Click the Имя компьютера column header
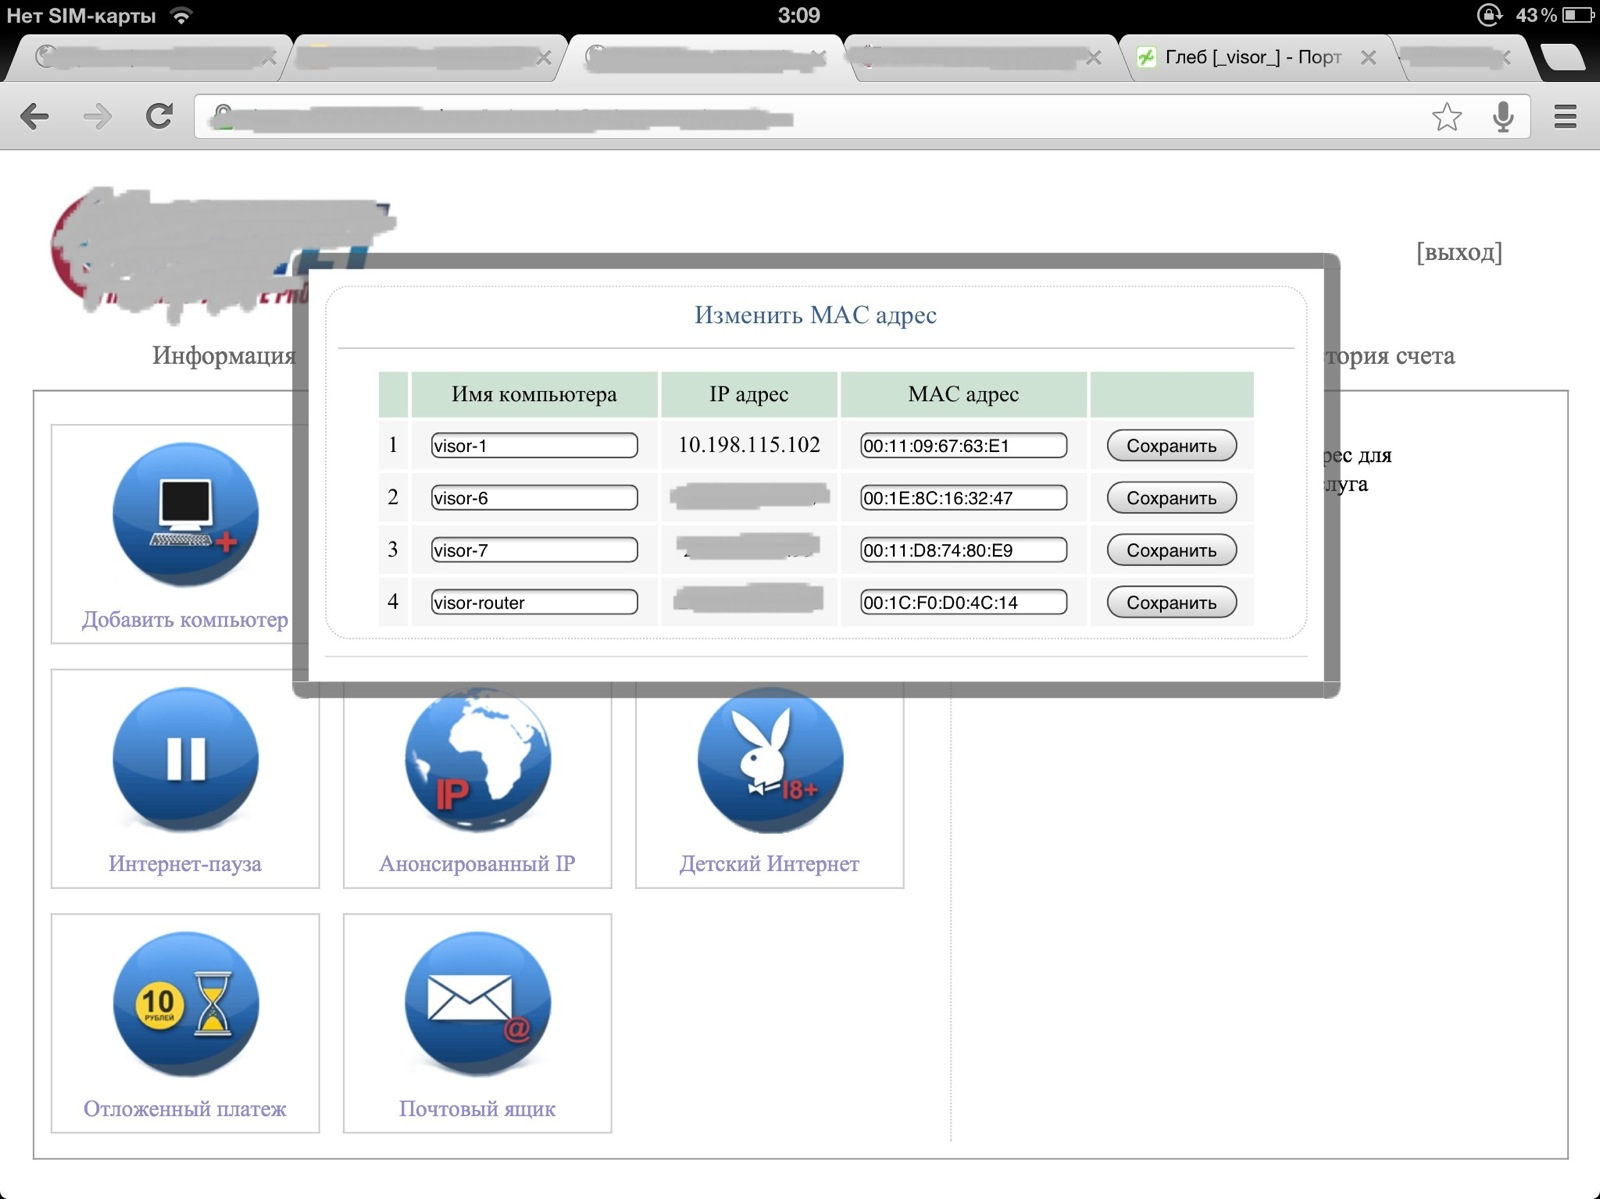 [x=534, y=394]
